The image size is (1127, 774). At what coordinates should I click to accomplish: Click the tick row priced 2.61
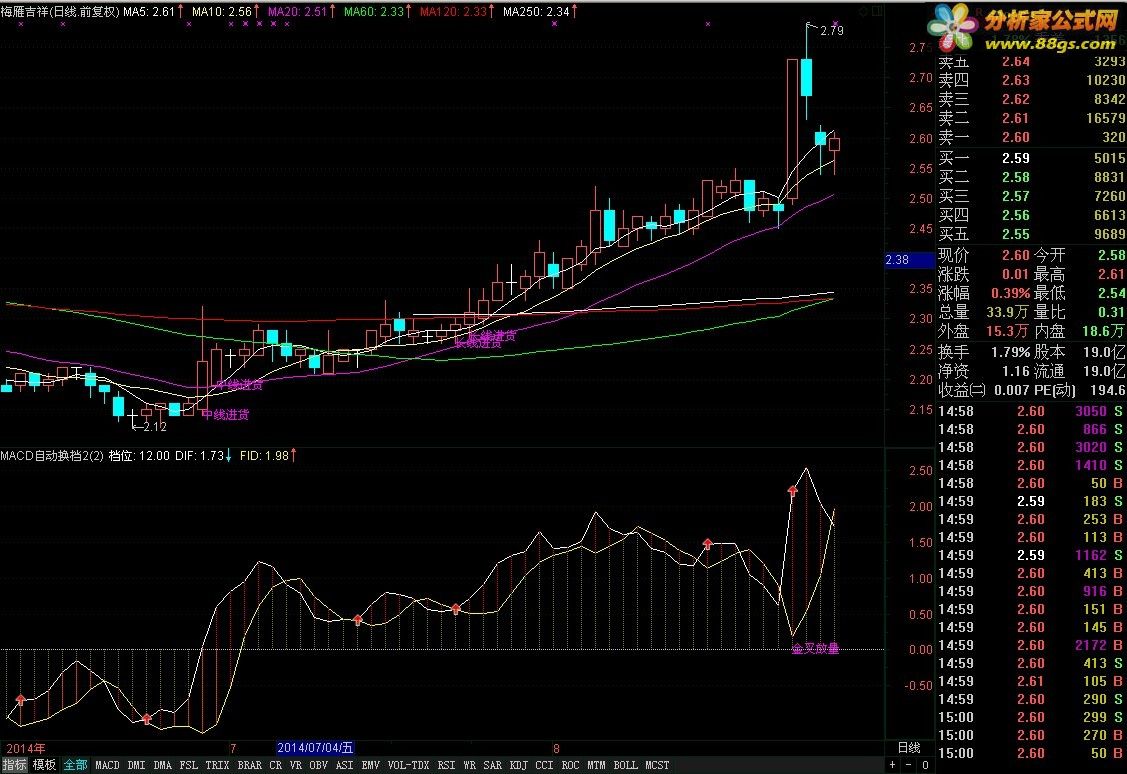(x=1031, y=681)
